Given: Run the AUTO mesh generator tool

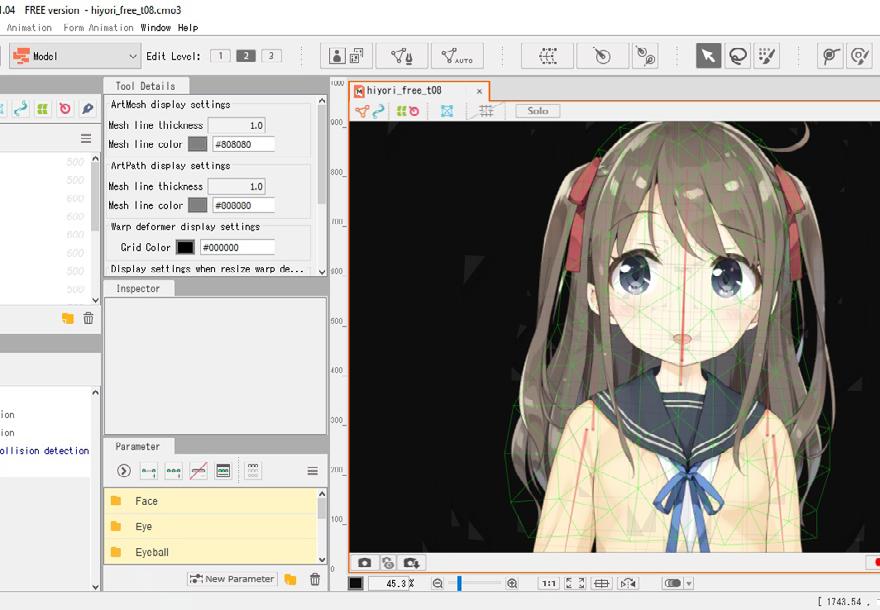Looking at the screenshot, I should 457,56.
